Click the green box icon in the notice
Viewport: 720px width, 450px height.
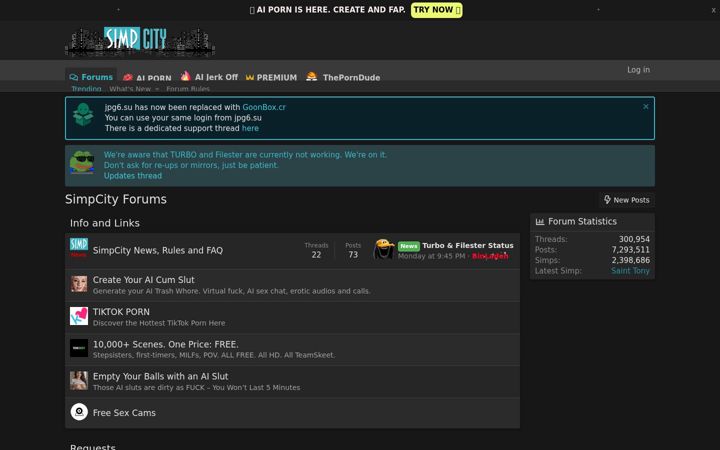coord(83,114)
